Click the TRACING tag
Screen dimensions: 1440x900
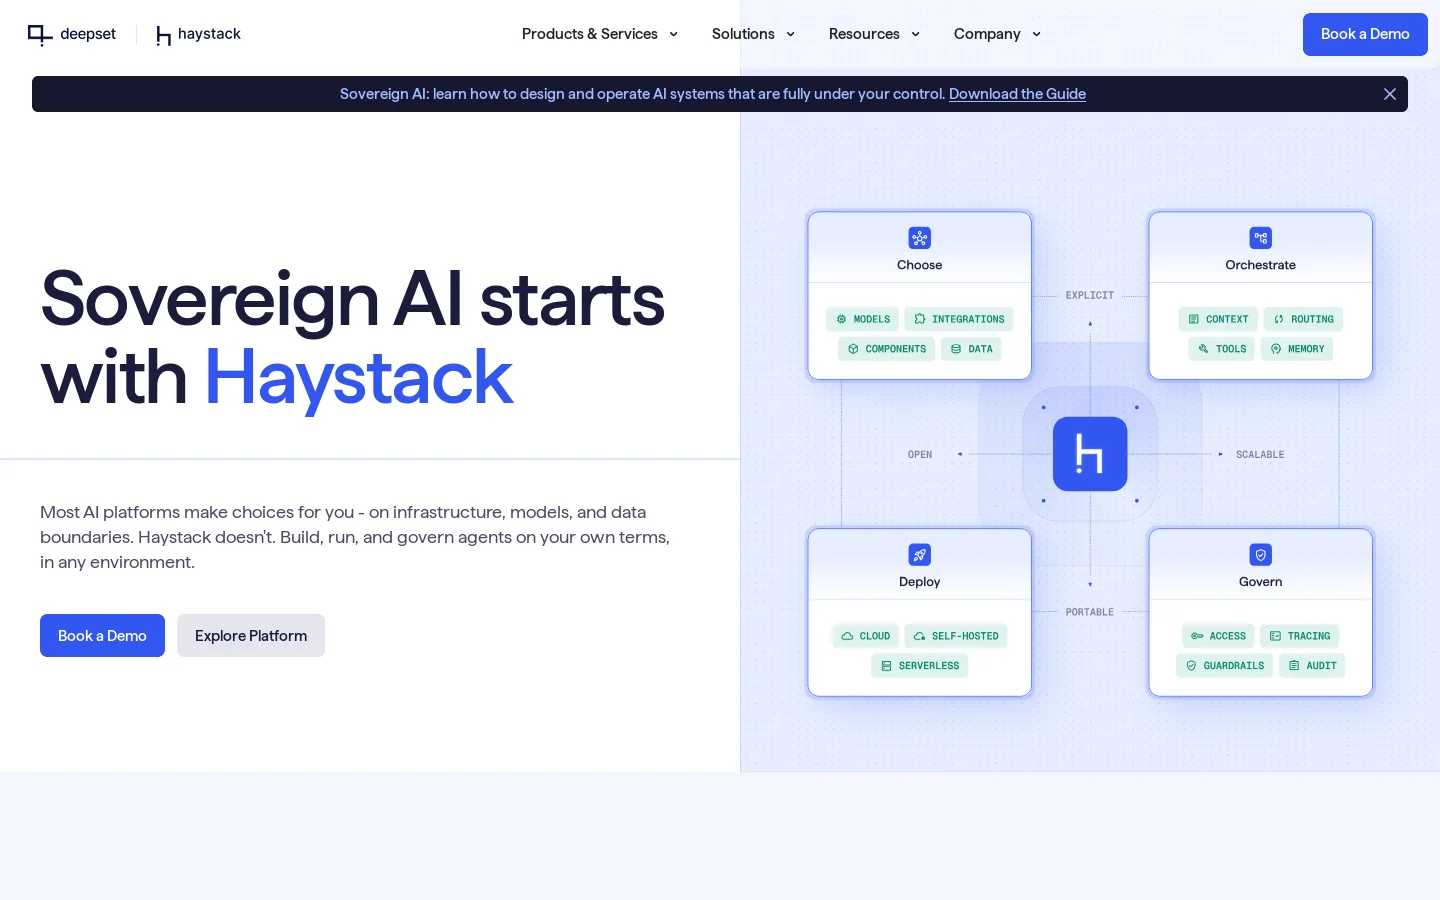1300,636
